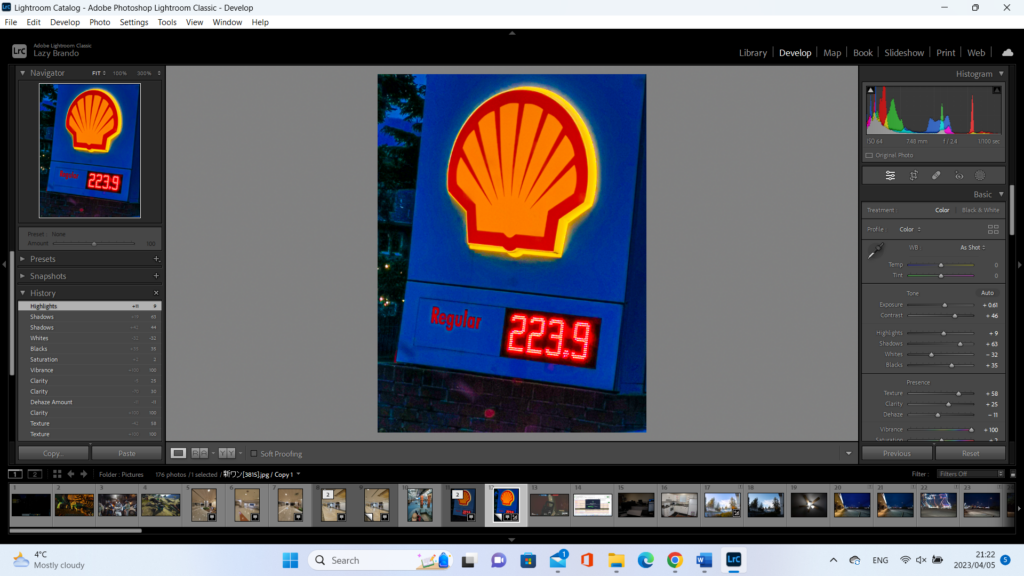Open the Photo menu

tap(100, 22)
